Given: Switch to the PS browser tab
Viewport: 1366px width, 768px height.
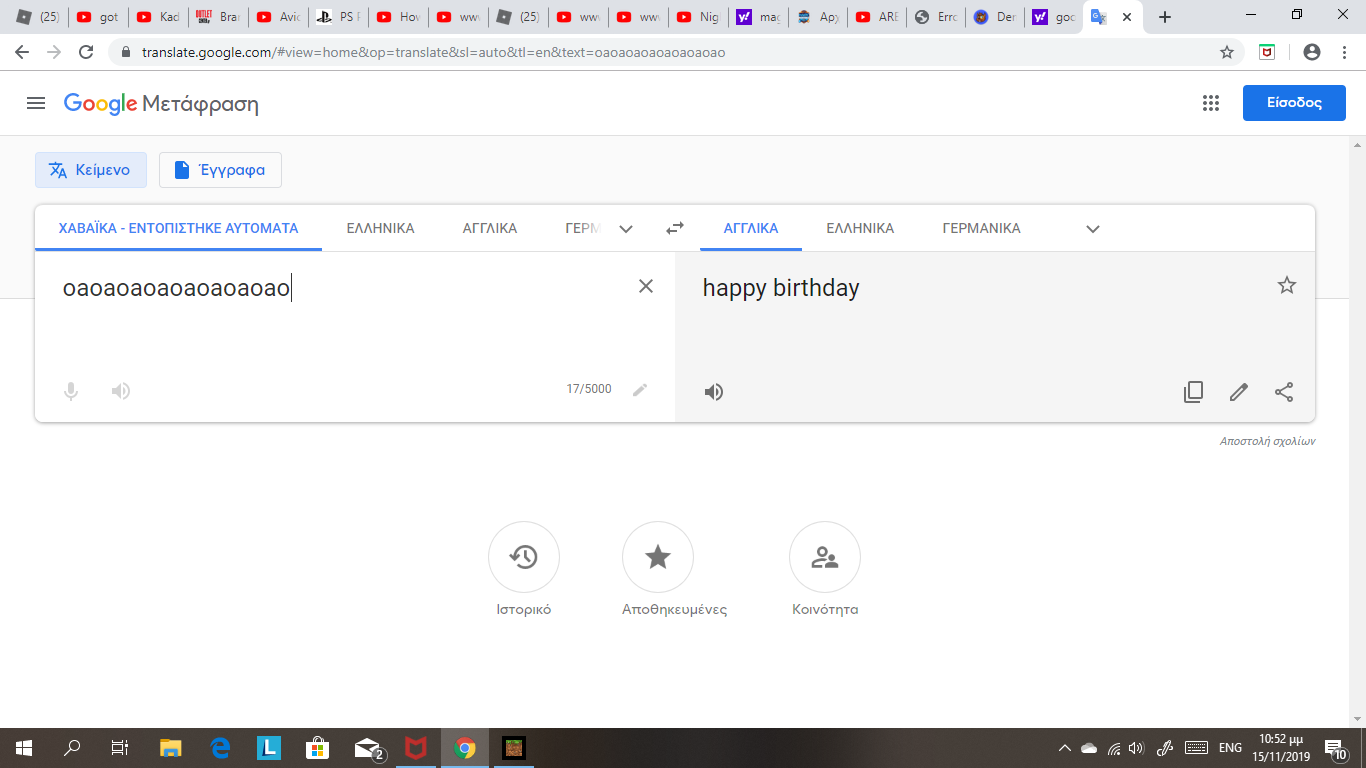Looking at the screenshot, I should click(x=338, y=17).
